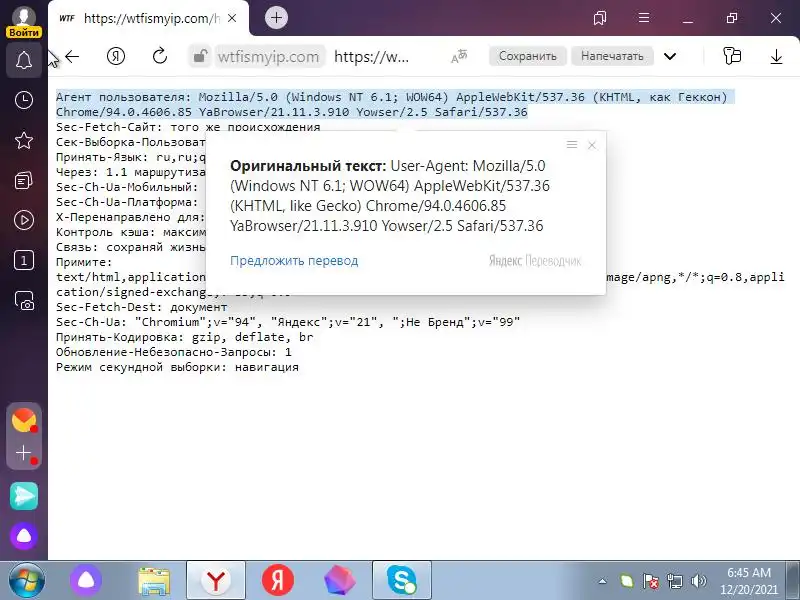Open red Яндекс Я taskbar icon
The width and height of the screenshot is (800, 600).
pos(278,581)
